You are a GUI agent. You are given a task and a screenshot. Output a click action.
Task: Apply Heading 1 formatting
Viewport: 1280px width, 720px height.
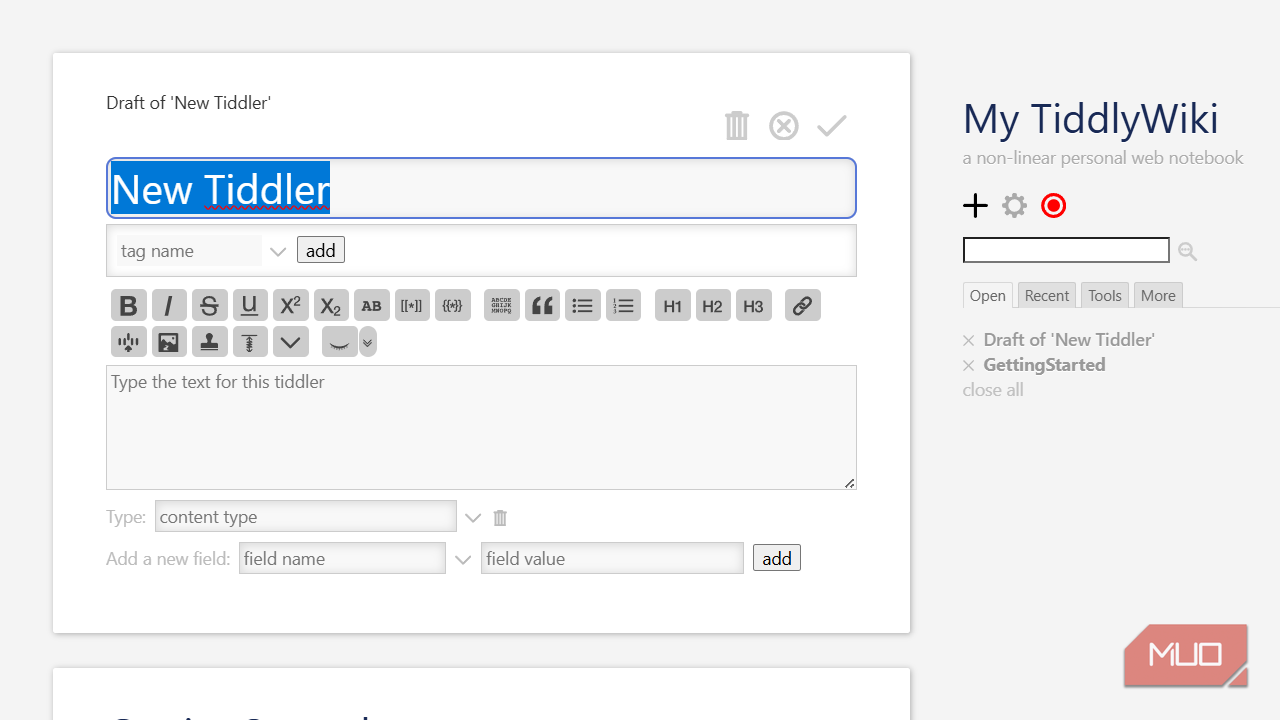click(x=673, y=306)
